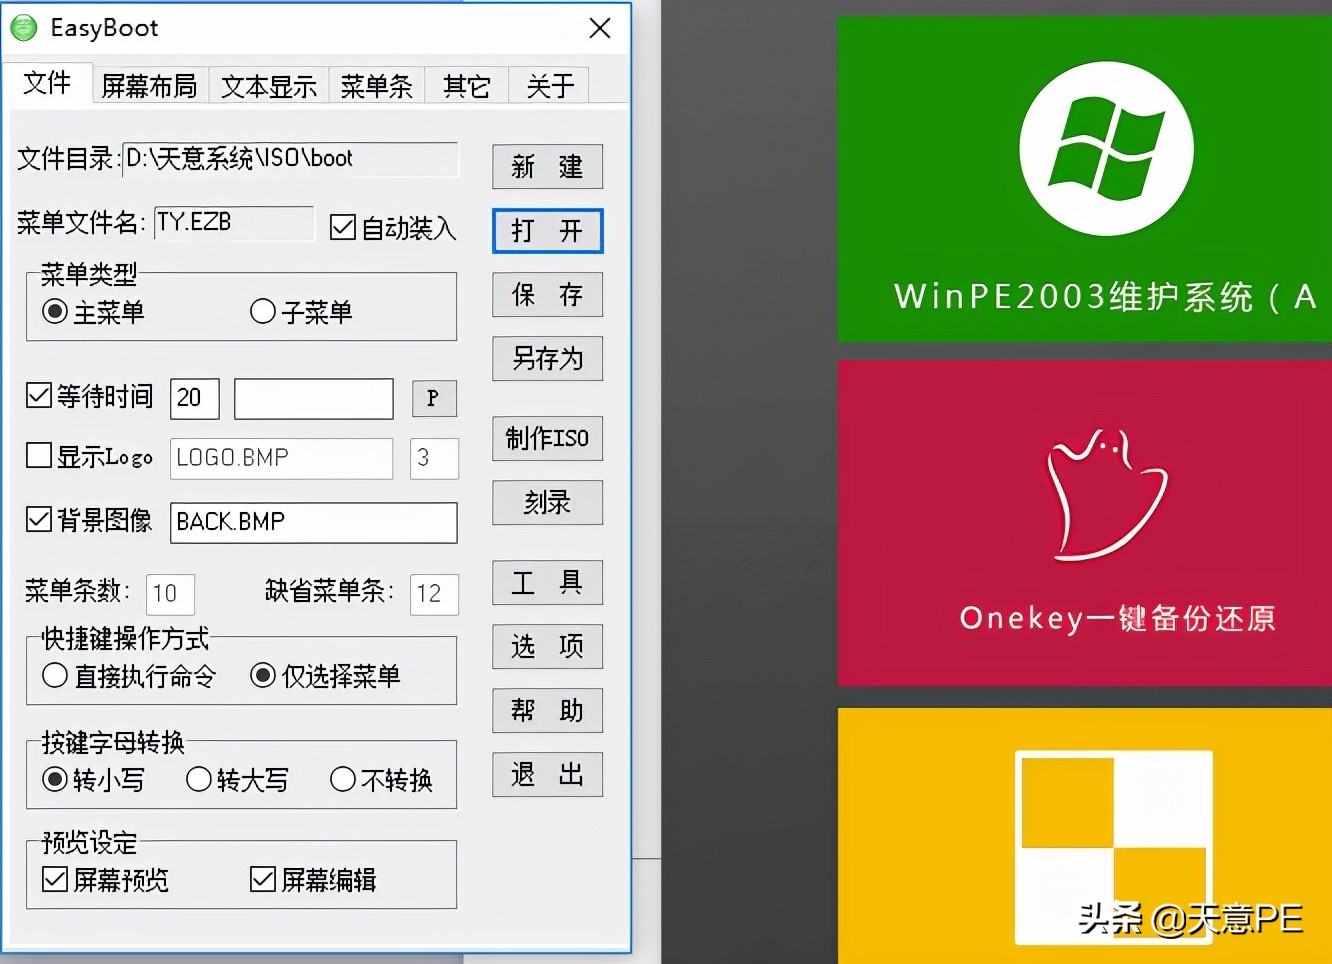The width and height of the screenshot is (1332, 964).
Task: Click the 退出 button
Action: pyautogui.click(x=547, y=775)
